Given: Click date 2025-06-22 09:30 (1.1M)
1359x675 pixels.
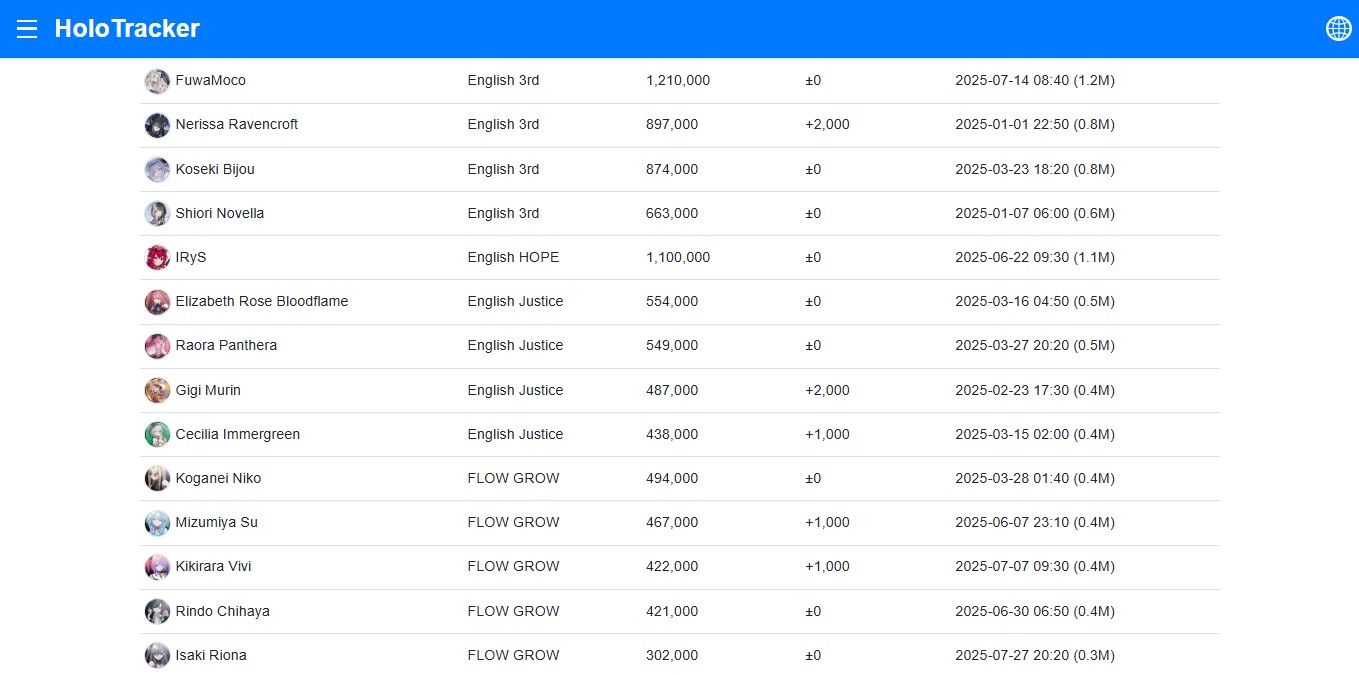Looking at the screenshot, I should (1035, 257).
